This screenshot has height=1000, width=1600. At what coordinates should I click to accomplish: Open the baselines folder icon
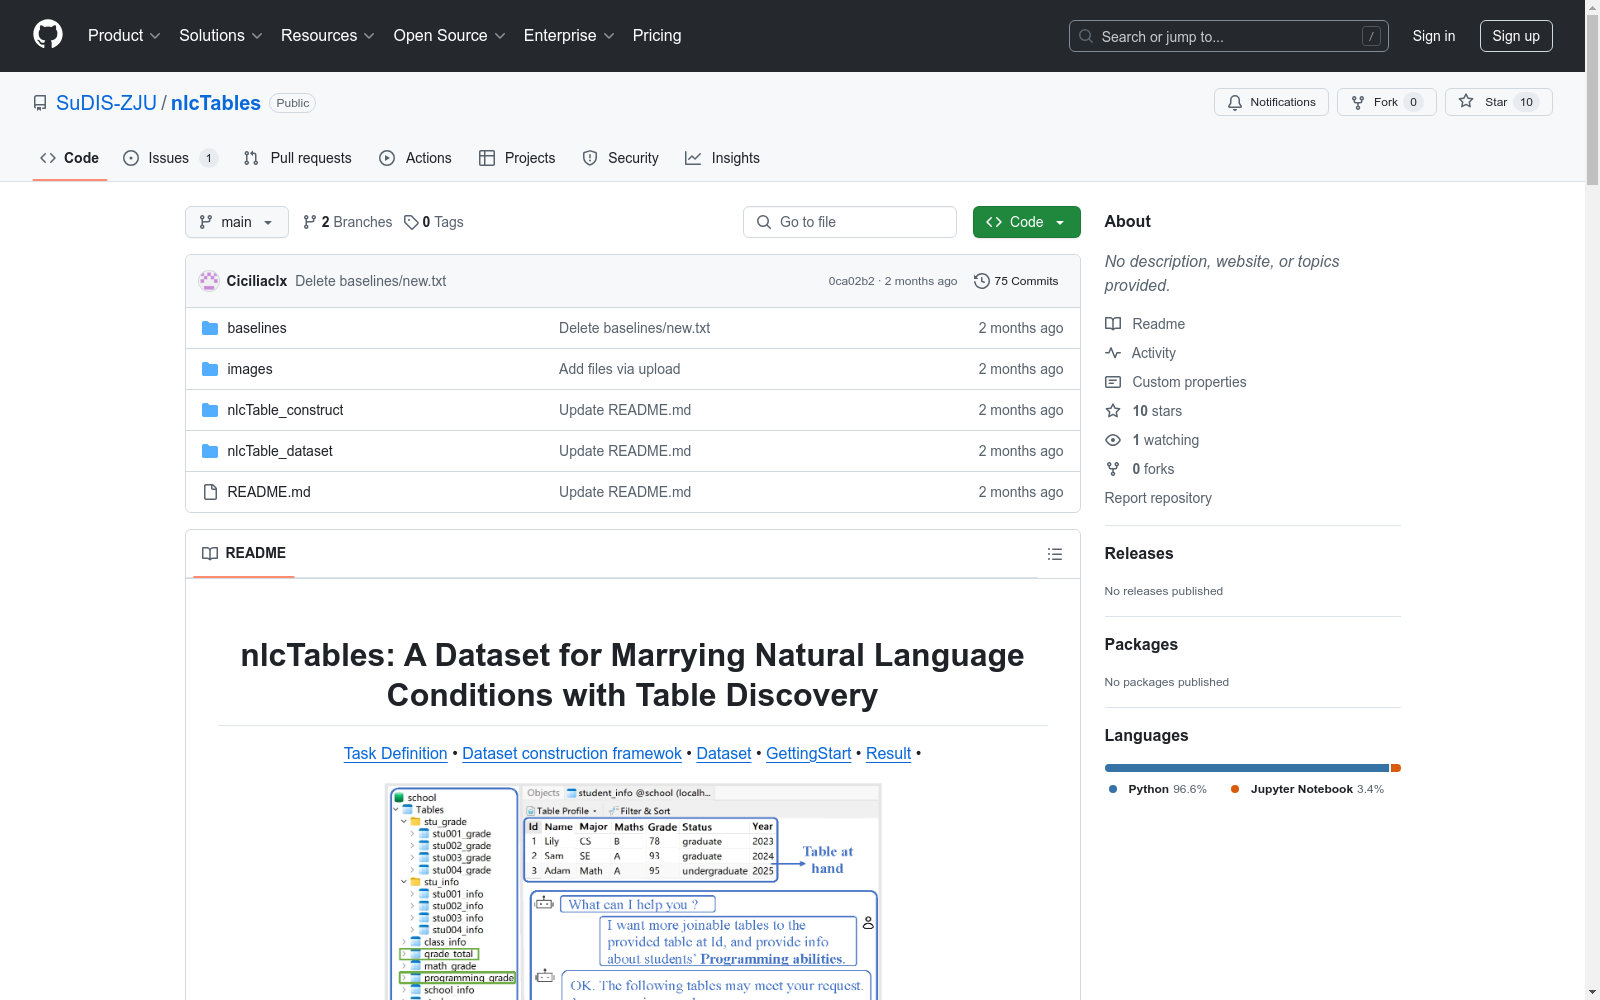point(210,328)
